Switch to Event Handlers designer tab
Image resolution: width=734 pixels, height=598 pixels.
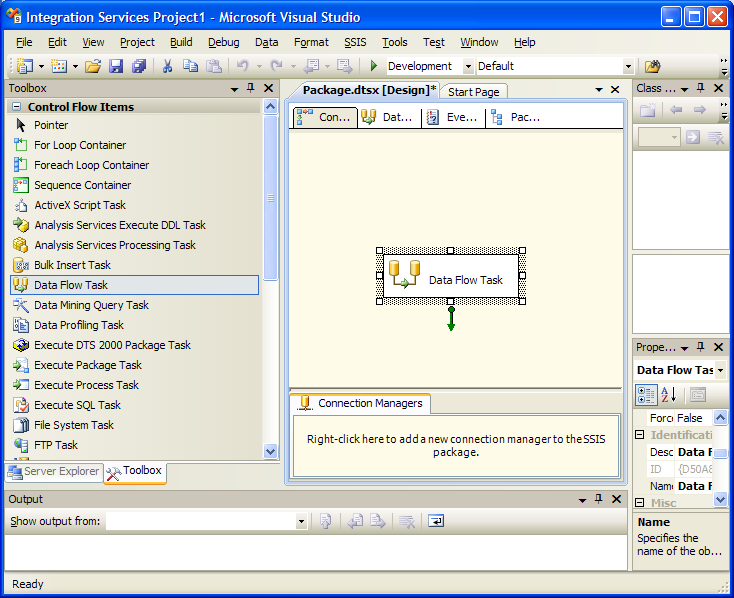(x=452, y=117)
